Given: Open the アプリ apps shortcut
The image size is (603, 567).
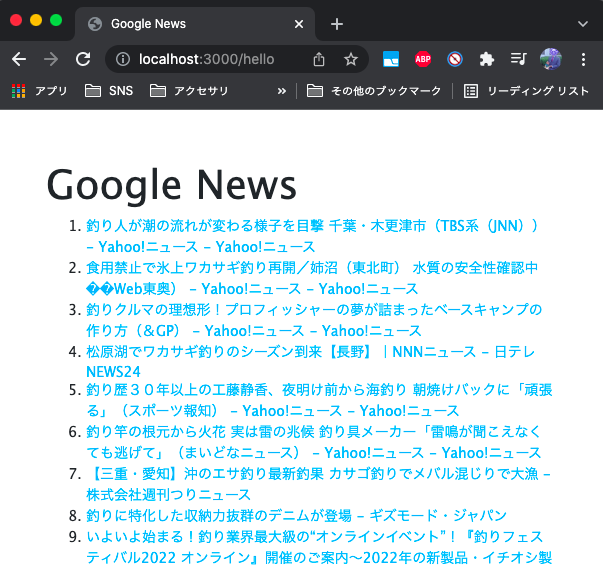Looking at the screenshot, I should [39, 91].
